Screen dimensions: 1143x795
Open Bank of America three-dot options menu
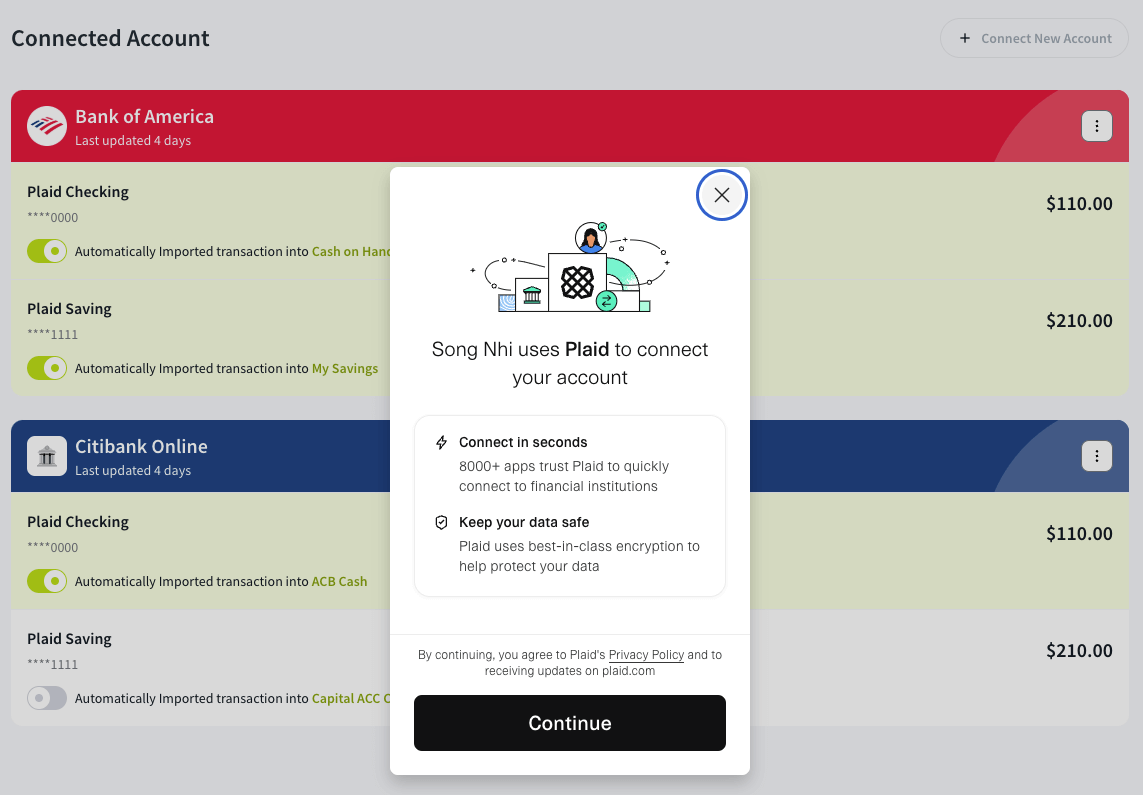pyautogui.click(x=1096, y=126)
